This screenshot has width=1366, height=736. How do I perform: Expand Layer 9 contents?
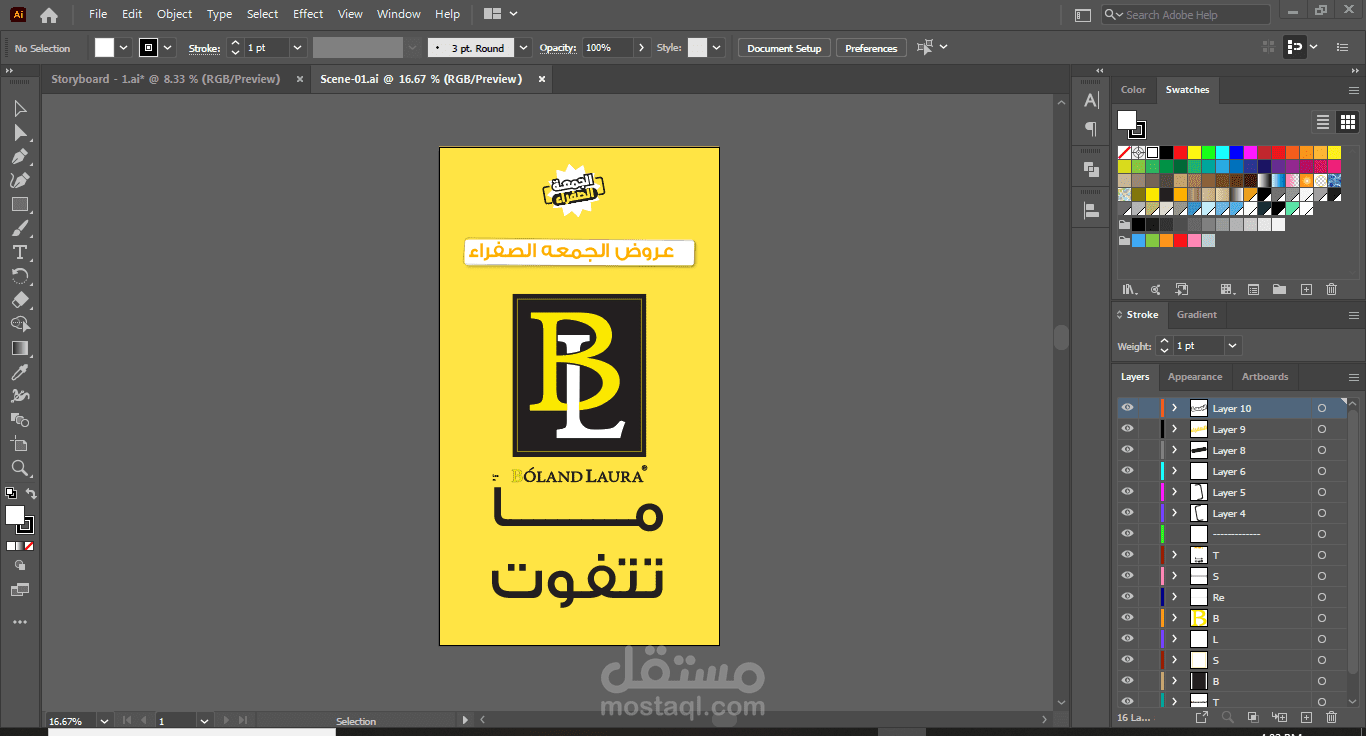tap(1174, 429)
